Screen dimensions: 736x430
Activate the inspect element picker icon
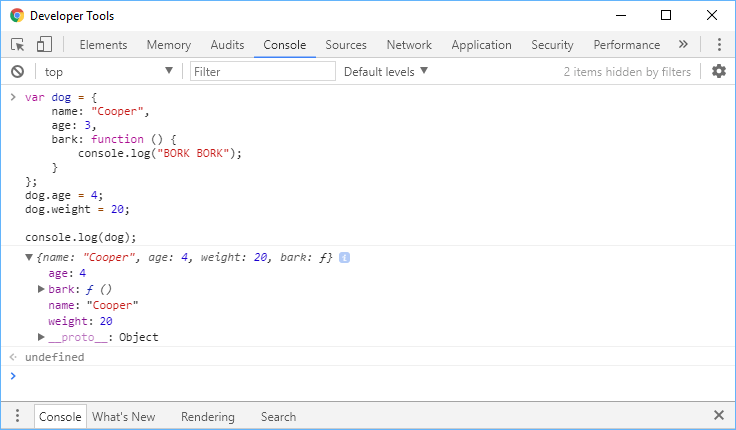click(17, 45)
